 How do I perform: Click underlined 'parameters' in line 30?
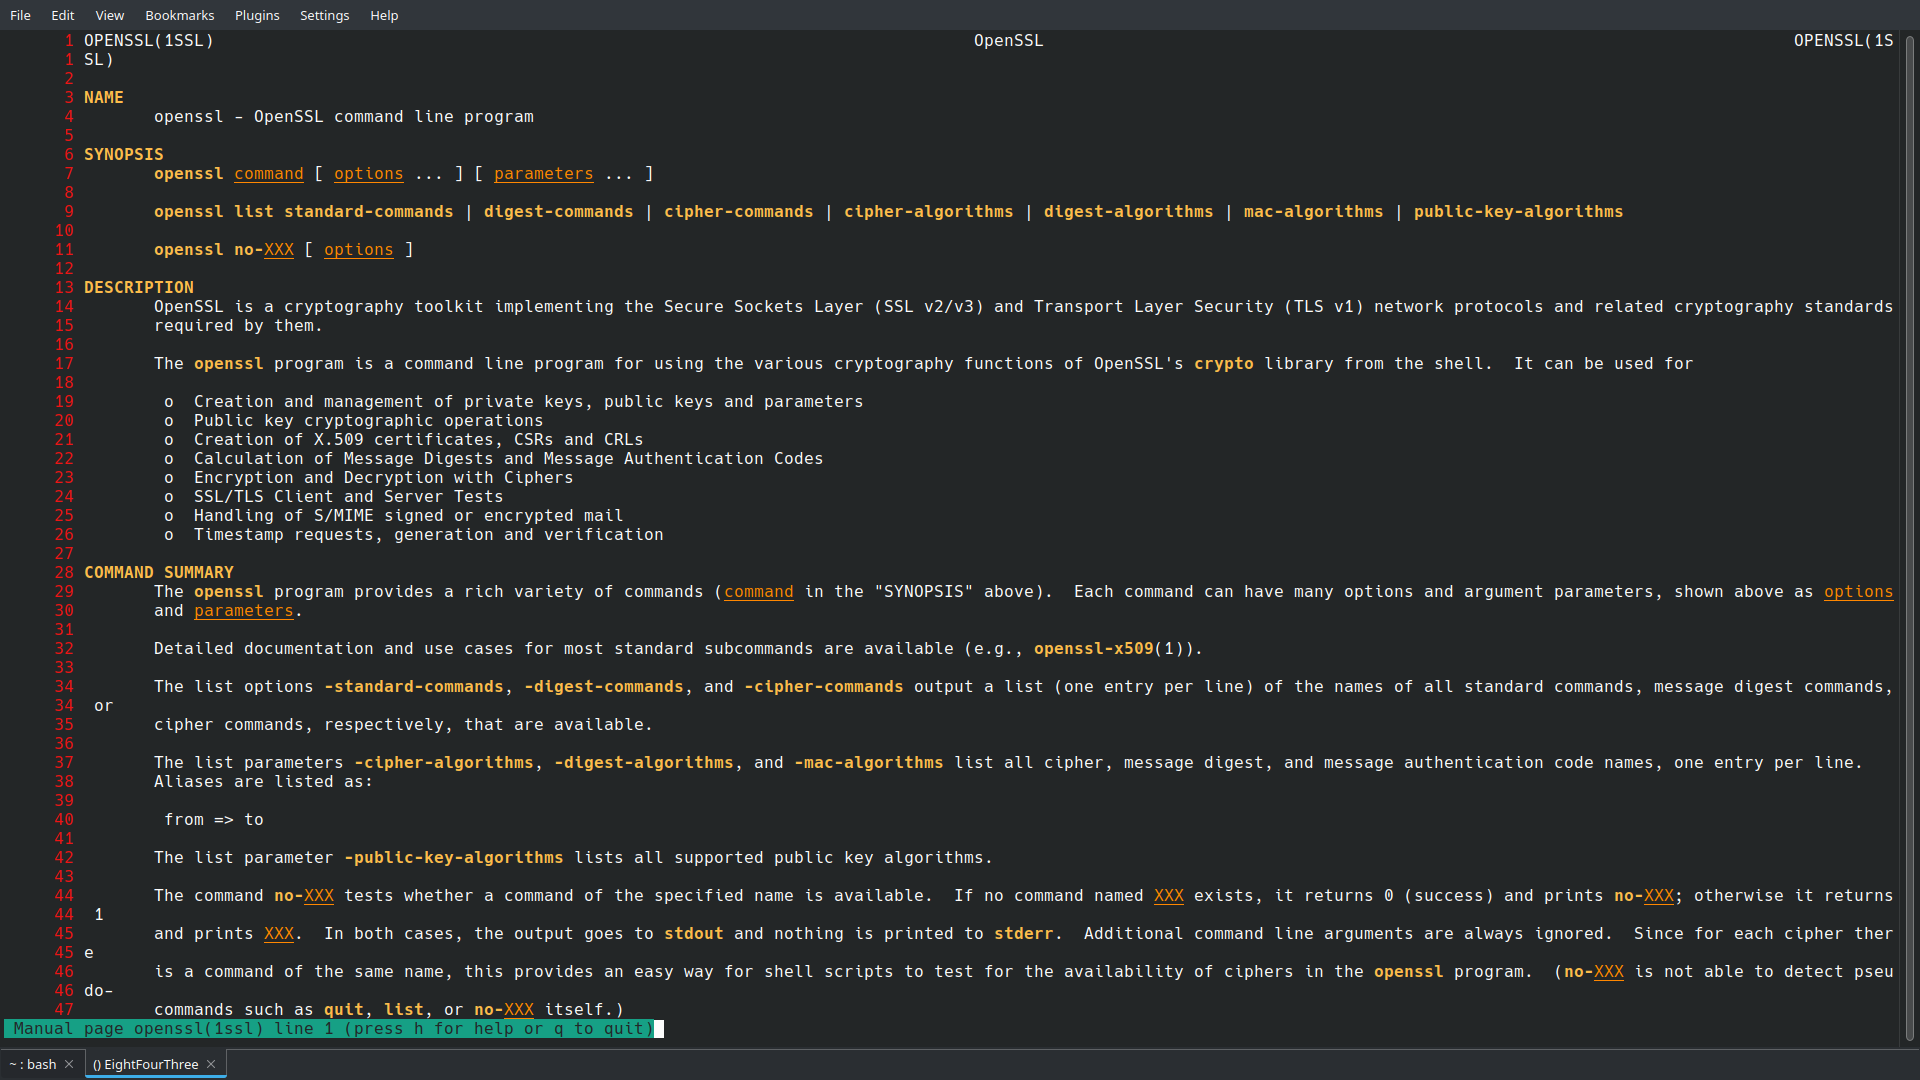(244, 611)
